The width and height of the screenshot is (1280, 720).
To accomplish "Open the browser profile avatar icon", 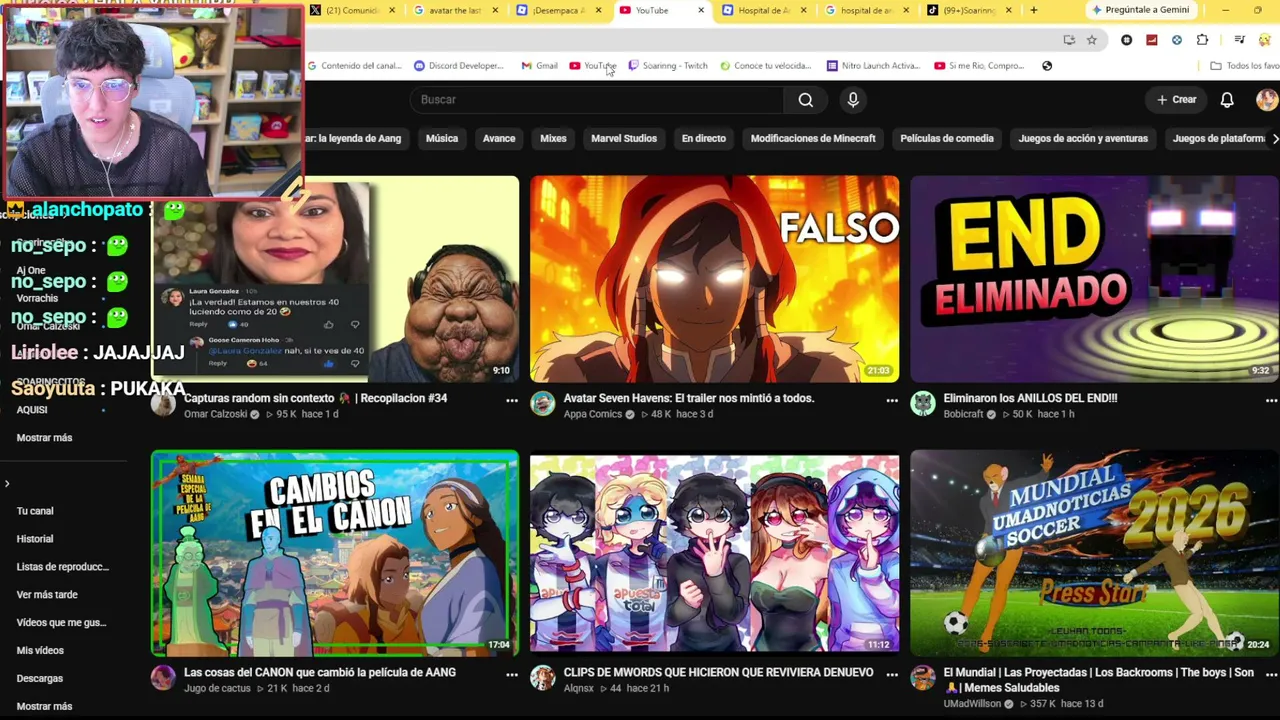I will [x=1265, y=40].
